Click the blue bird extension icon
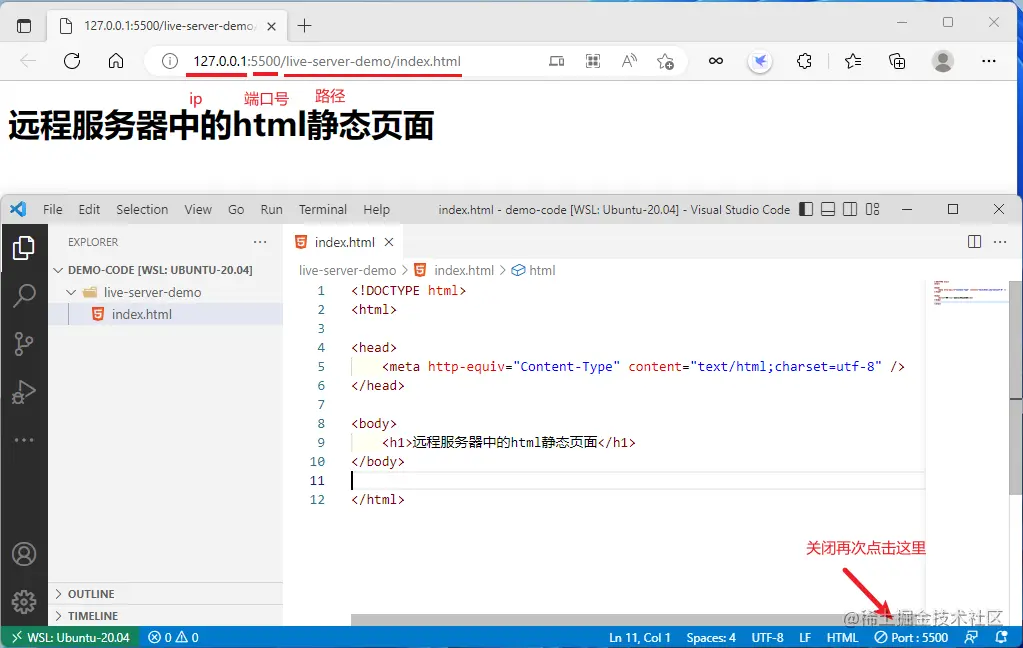Viewport: 1023px width, 648px height. pos(760,61)
